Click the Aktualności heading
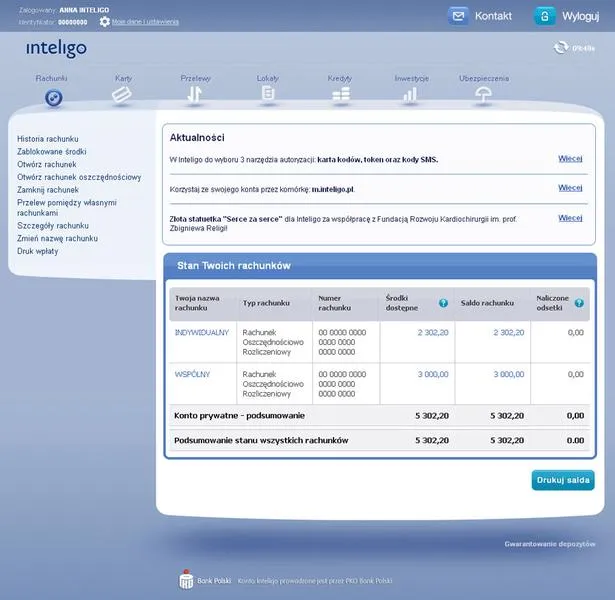Viewport: 615px width, 600px height. 197,137
